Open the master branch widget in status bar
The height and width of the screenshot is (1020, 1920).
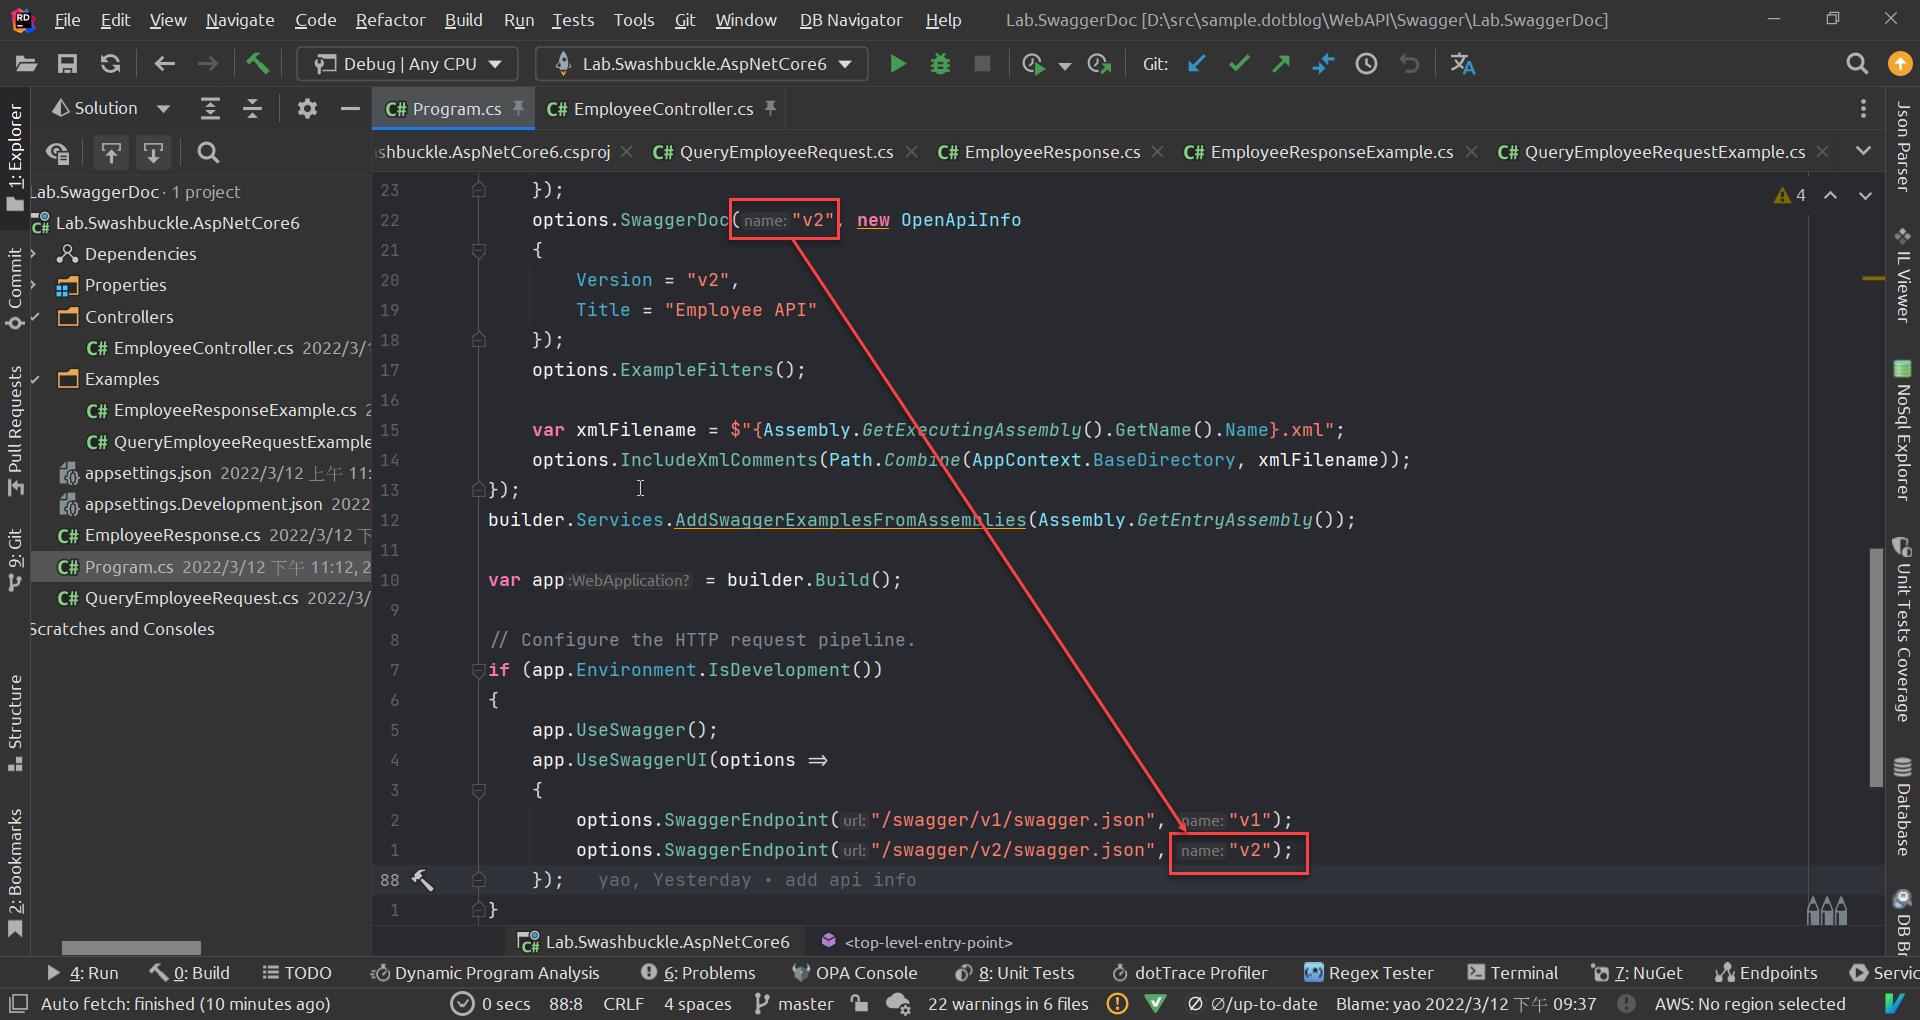coord(805,1004)
